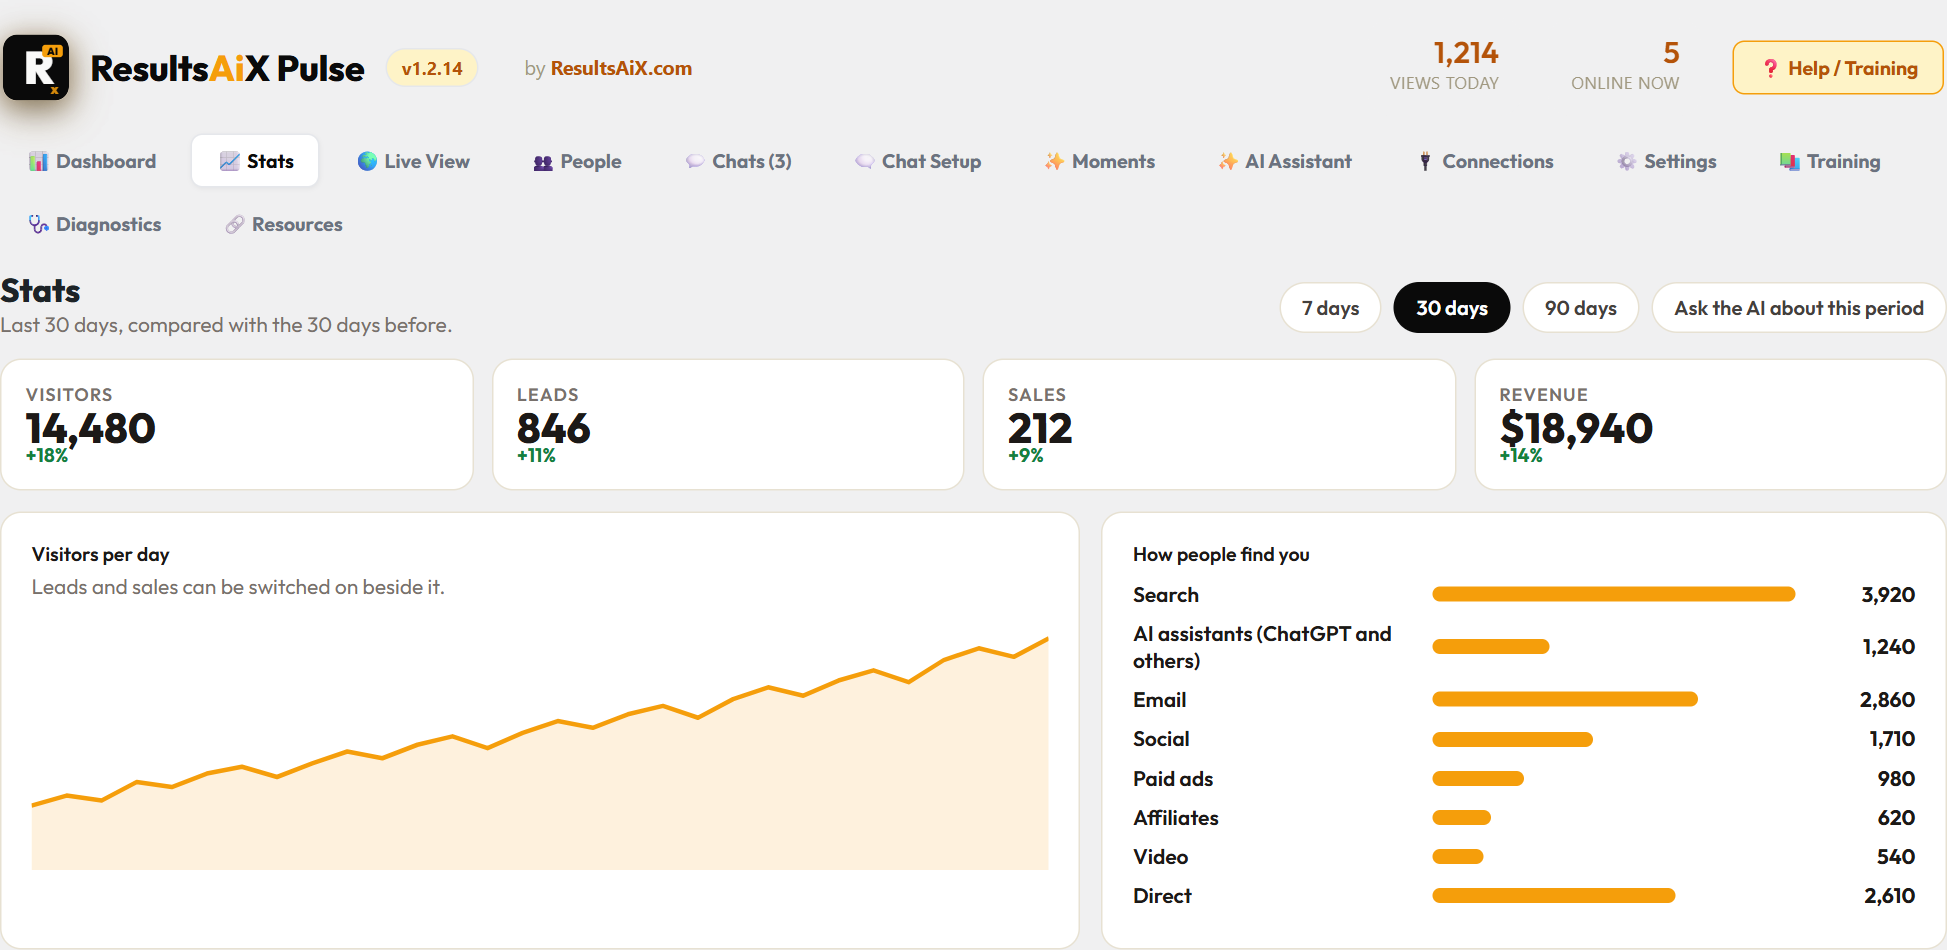Click the Moments sparkle icon

click(x=1054, y=161)
